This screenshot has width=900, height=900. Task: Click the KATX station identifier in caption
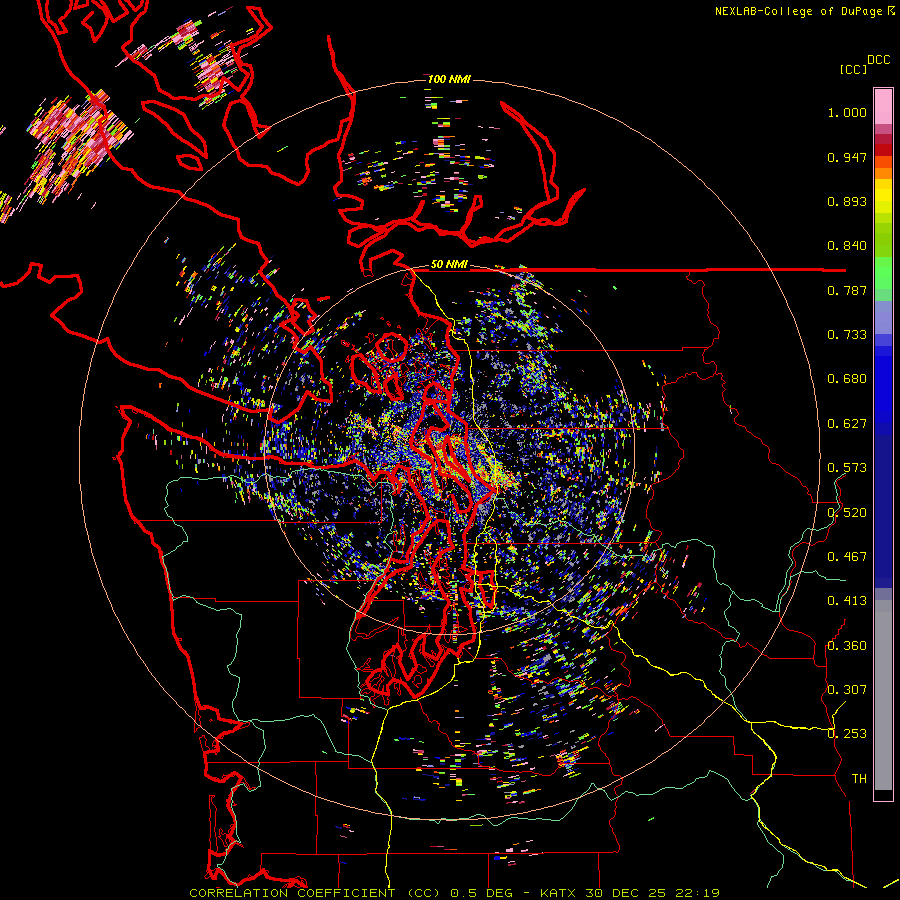[x=558, y=893]
